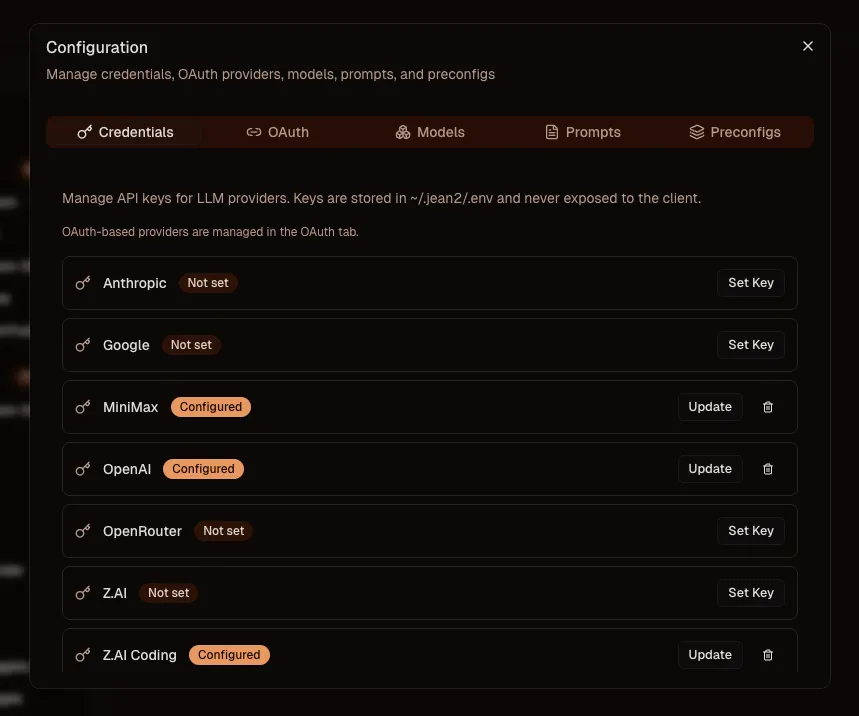Click the key icon in Credentials tab
The image size is (859, 716).
(x=84, y=132)
